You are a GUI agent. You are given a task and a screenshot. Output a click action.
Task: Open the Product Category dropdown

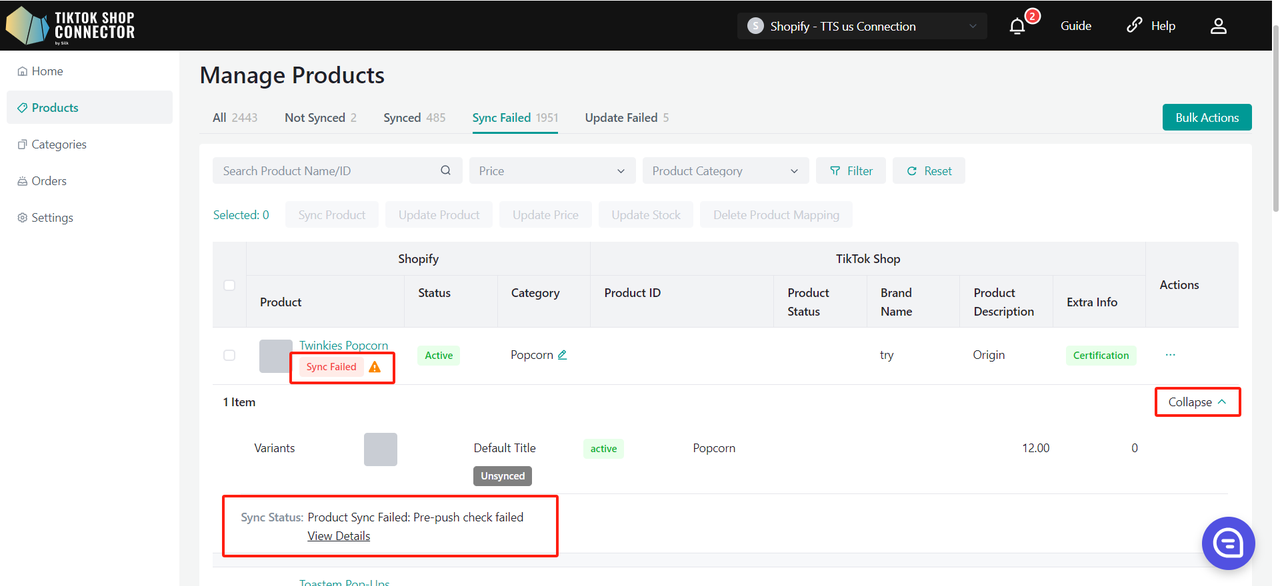(725, 171)
